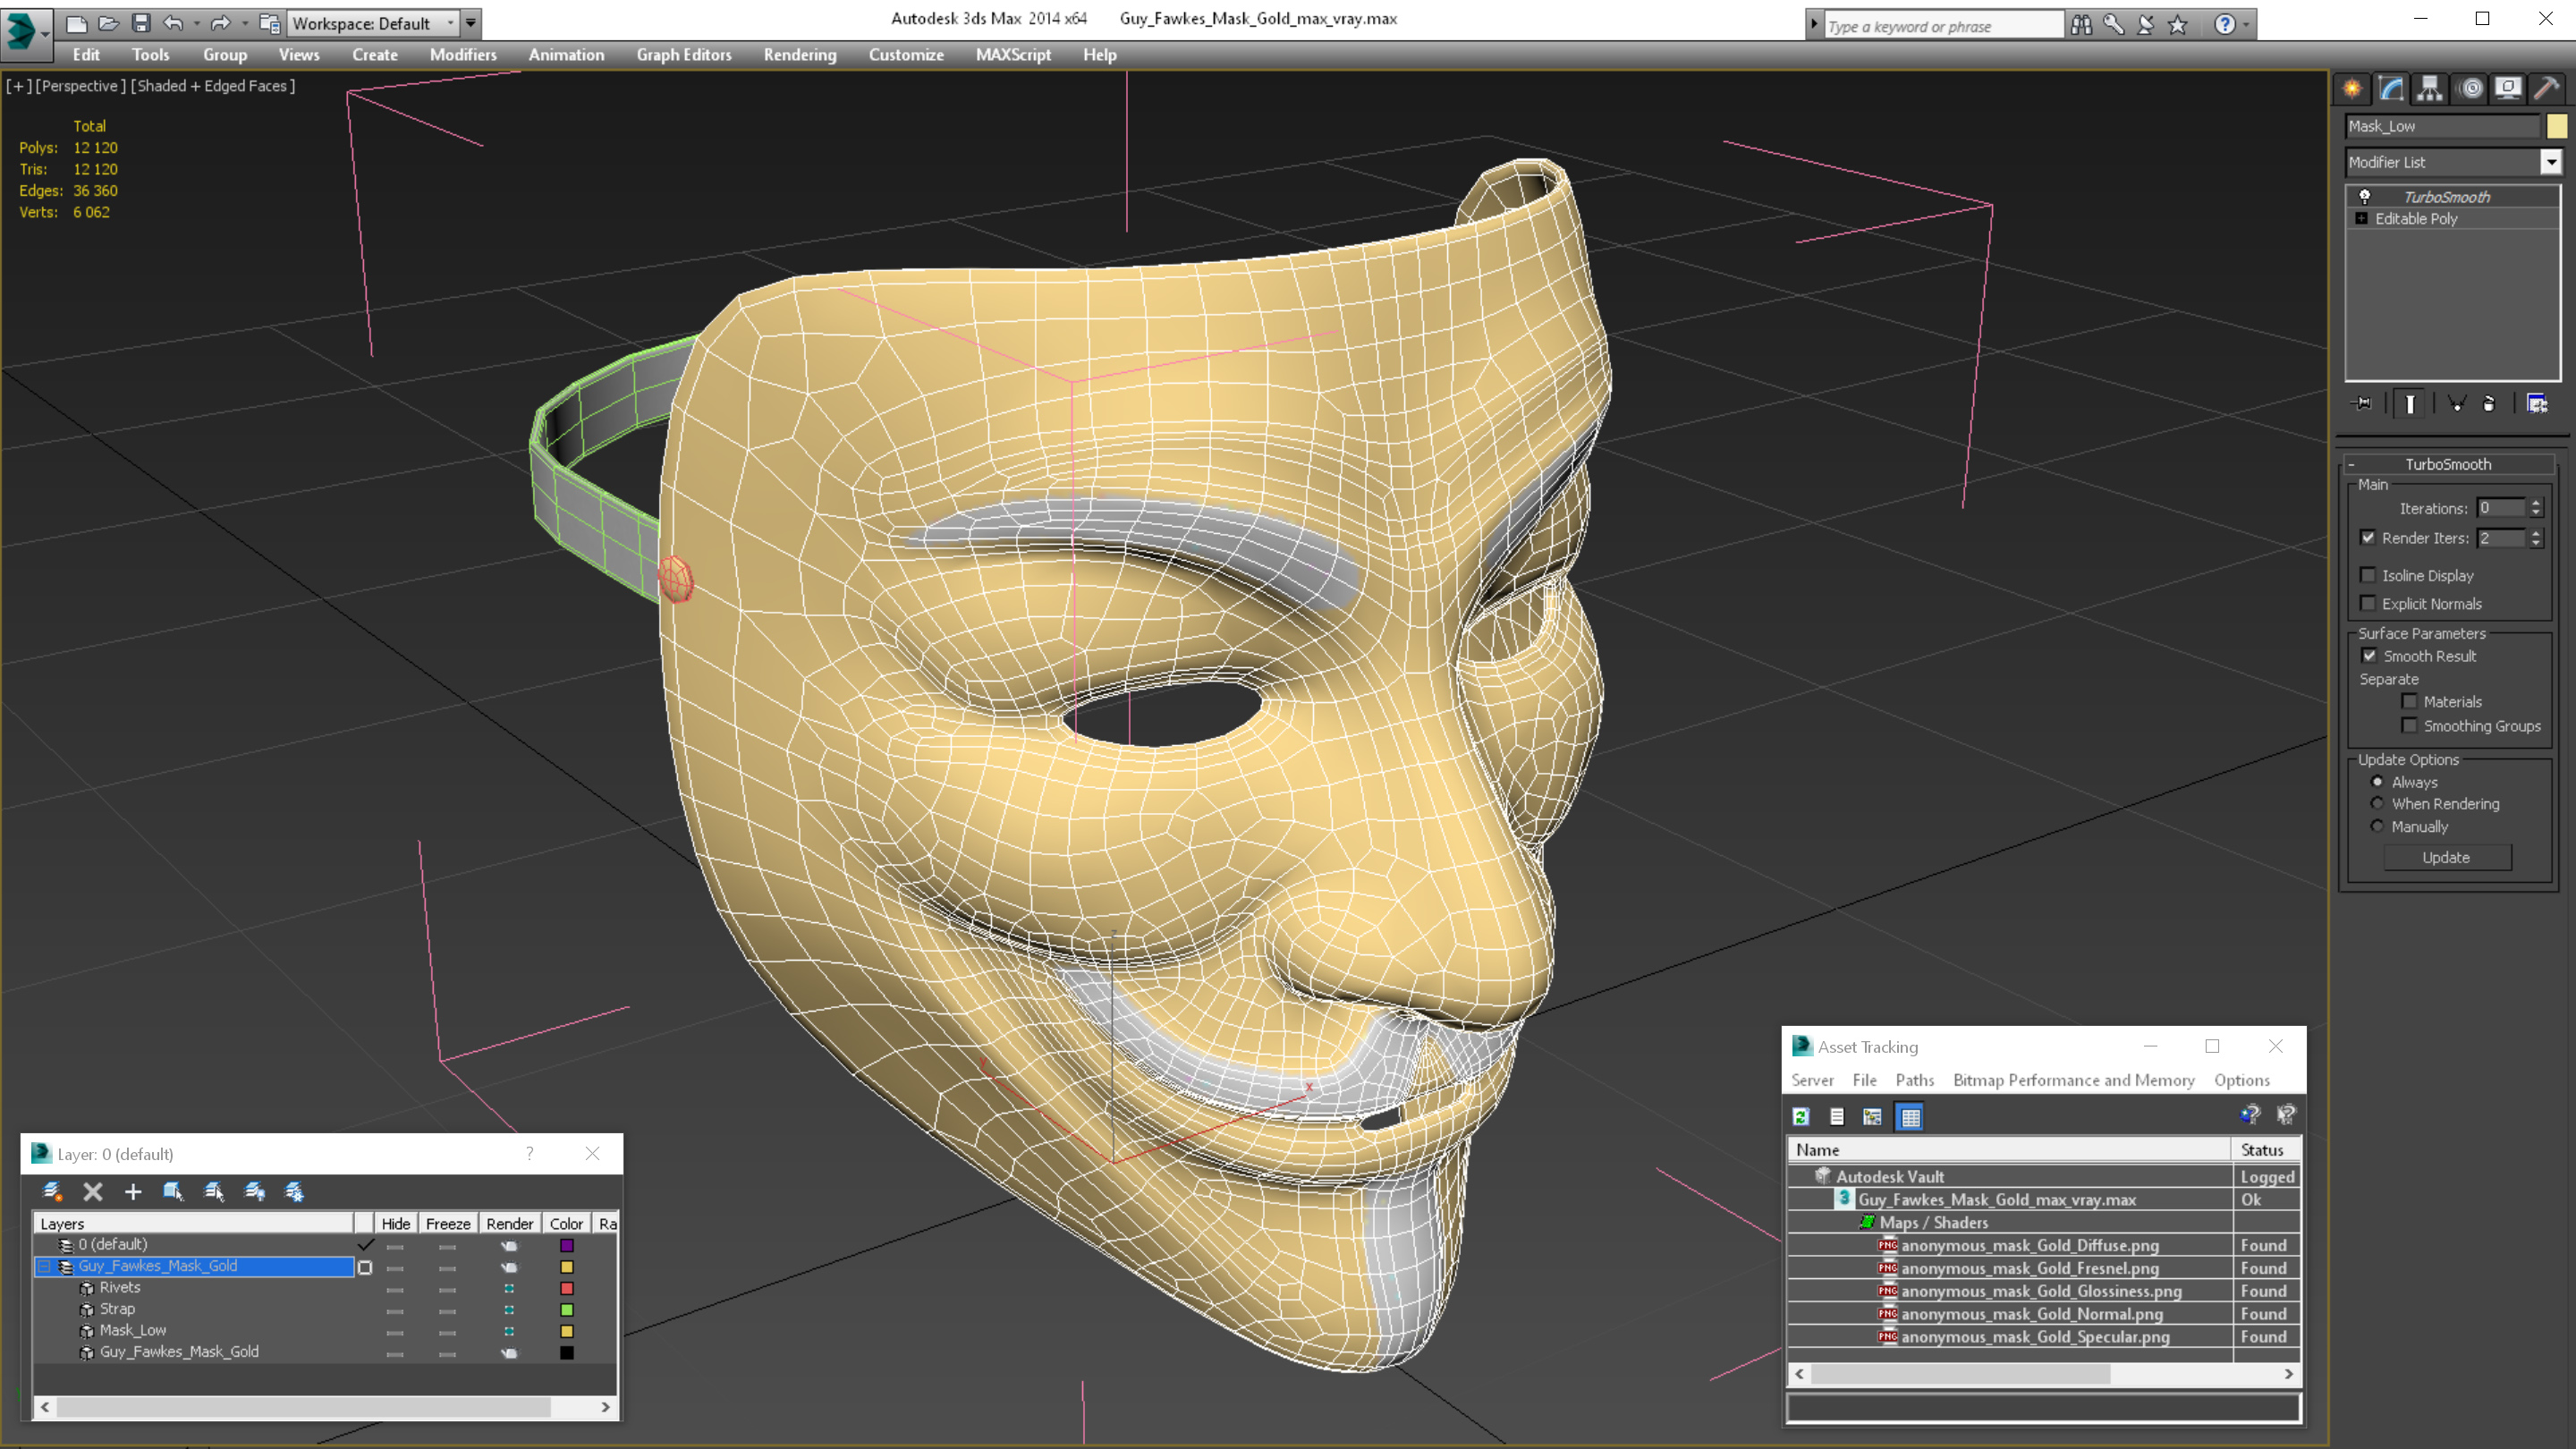Check Separate by Materials checkbox
Viewport: 2576px width, 1449px height.
click(x=2410, y=701)
